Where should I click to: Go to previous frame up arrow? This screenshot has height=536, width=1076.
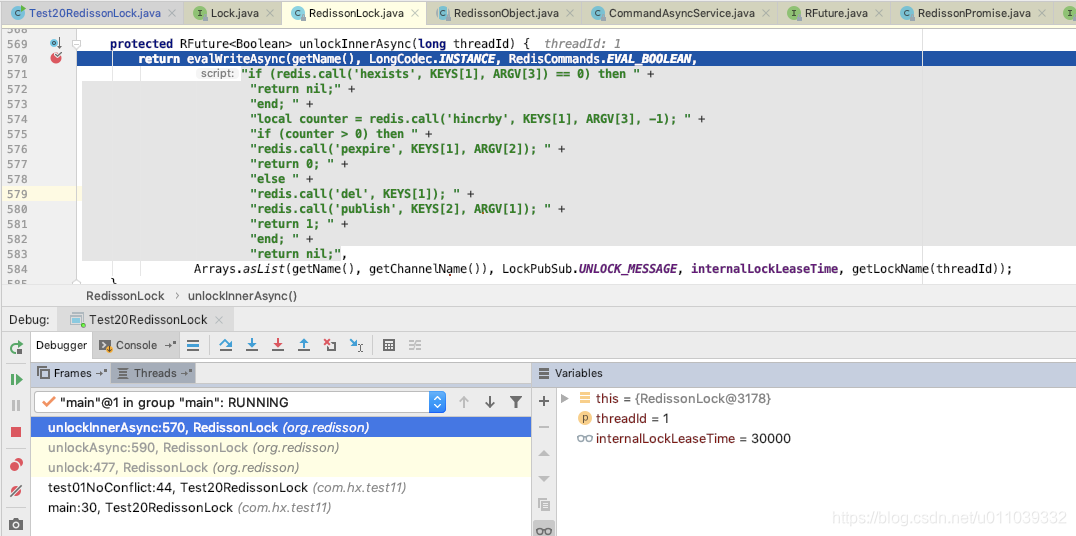click(x=464, y=402)
